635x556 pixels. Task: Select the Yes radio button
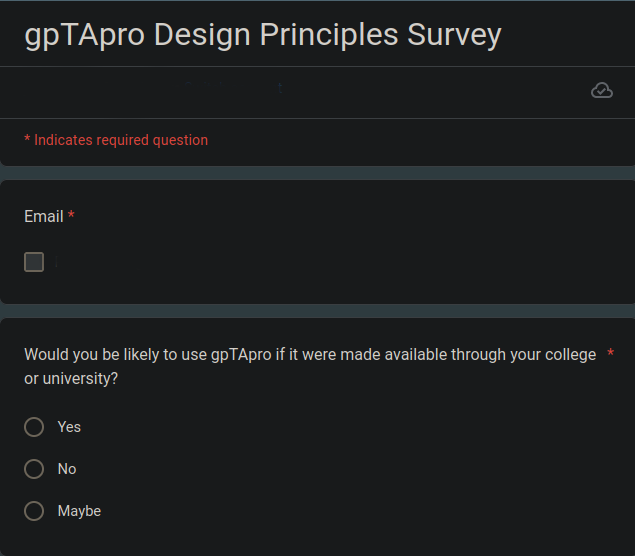click(x=34, y=427)
